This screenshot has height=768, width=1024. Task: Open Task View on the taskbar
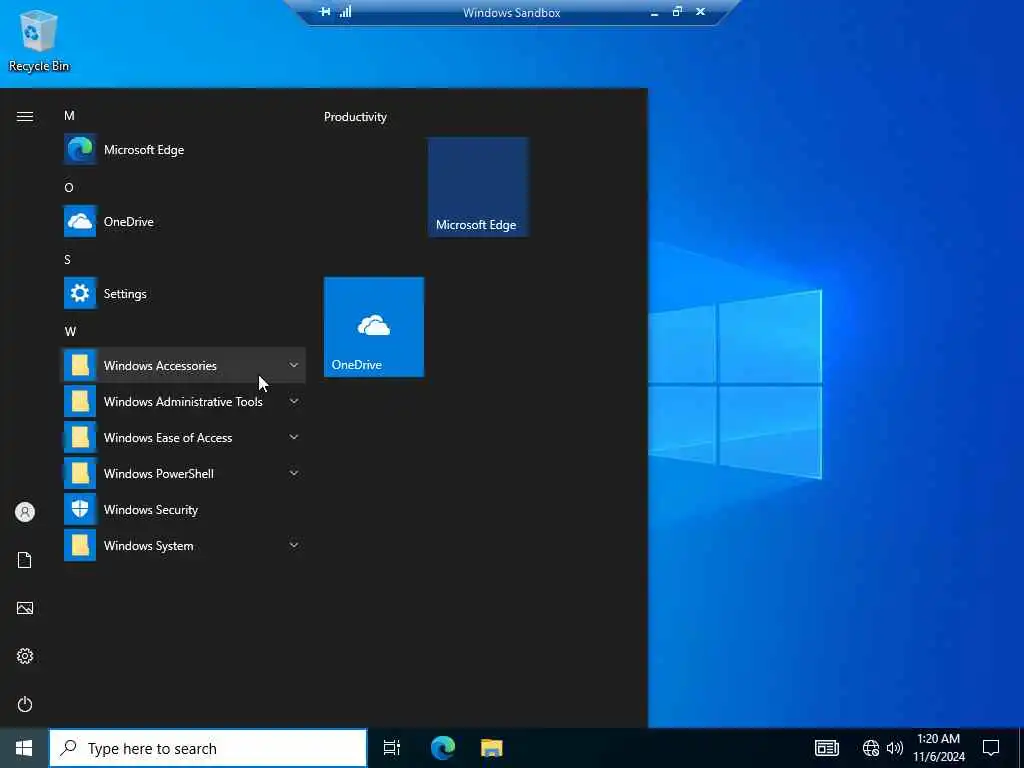click(392, 748)
